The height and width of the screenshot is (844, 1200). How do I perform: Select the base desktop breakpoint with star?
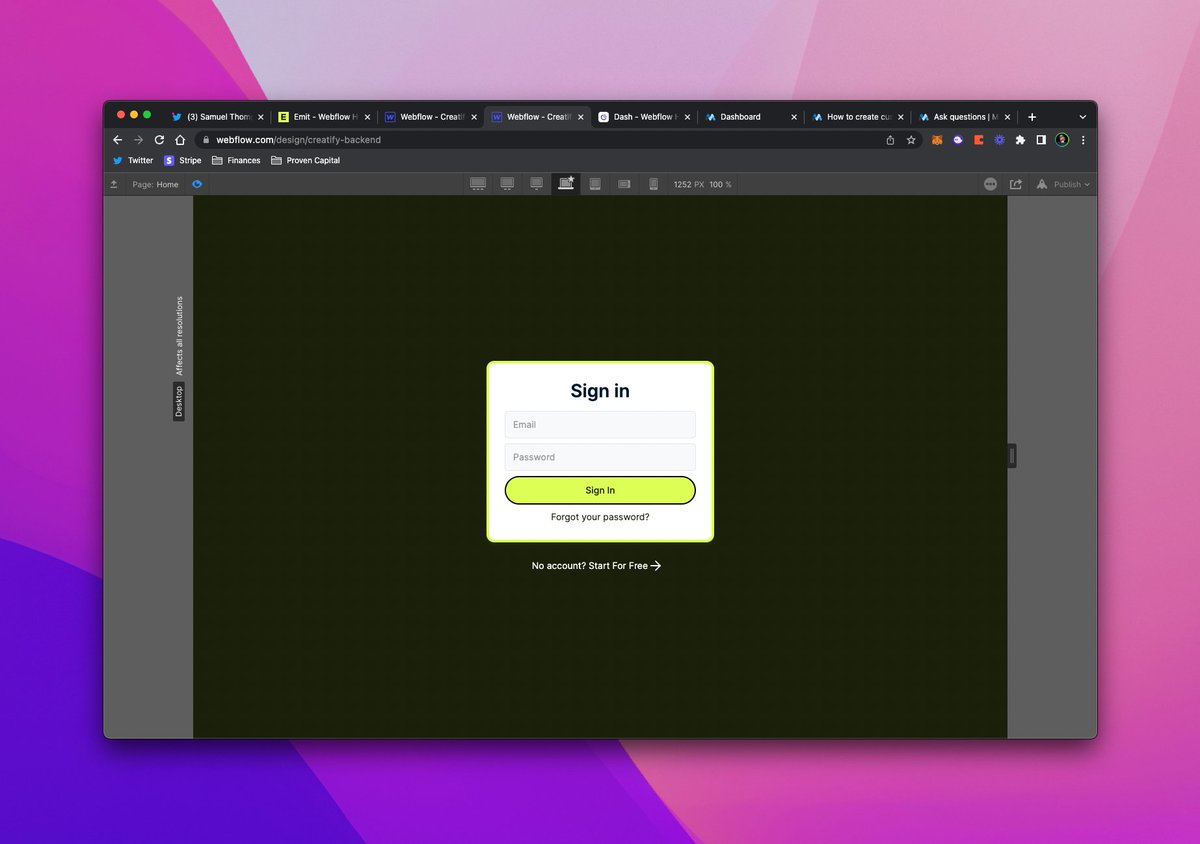566,184
